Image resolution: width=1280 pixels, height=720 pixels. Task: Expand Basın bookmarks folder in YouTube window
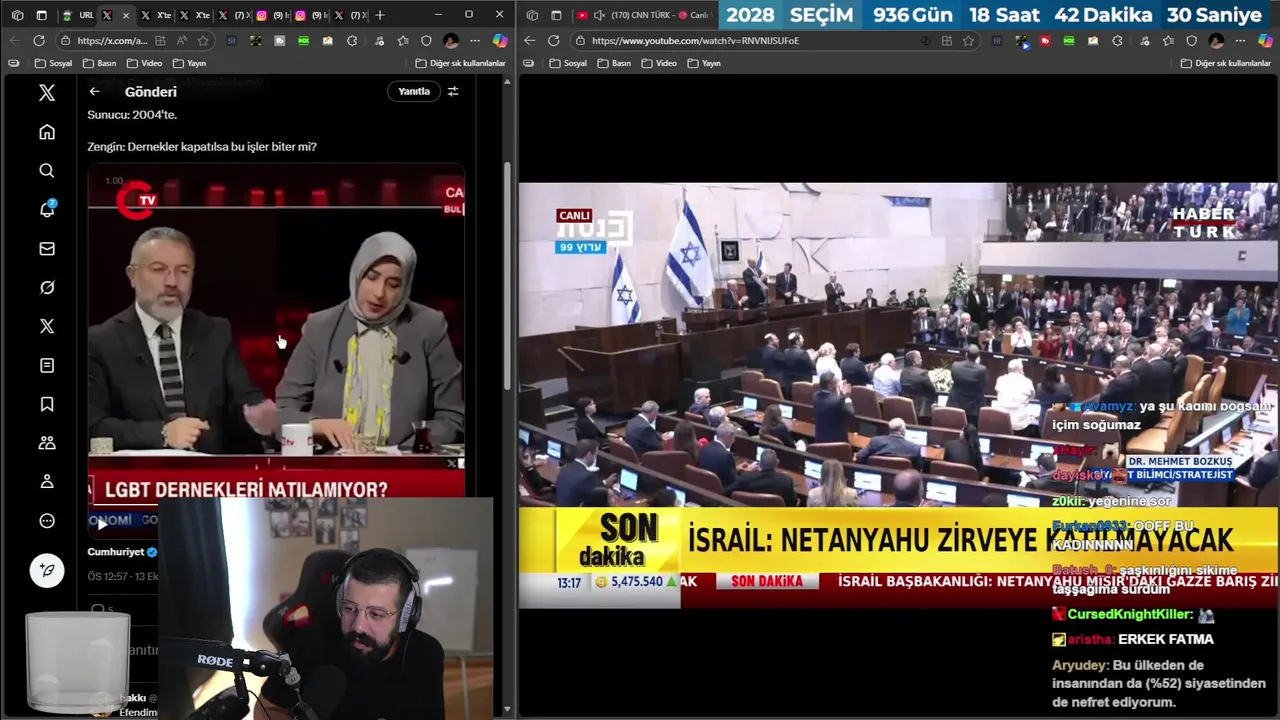614,63
